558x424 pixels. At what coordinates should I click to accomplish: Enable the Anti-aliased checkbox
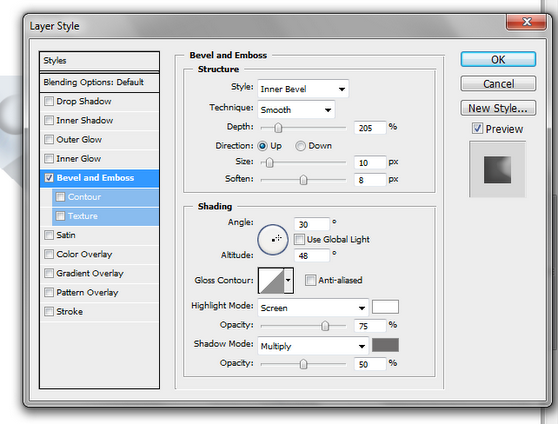click(310, 280)
